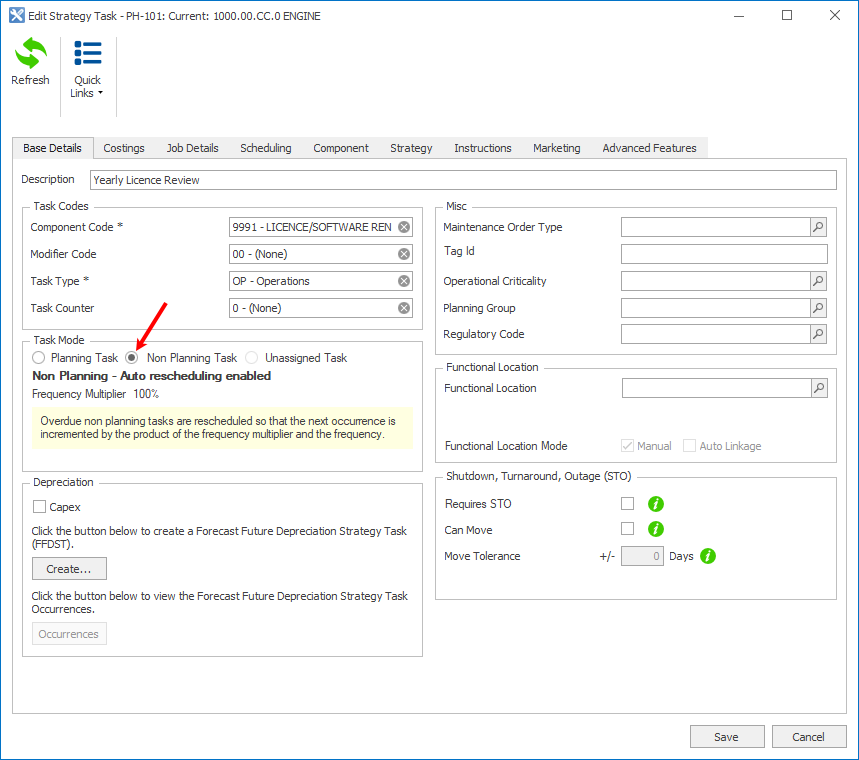This screenshot has width=859, height=760.
Task: Open the Modifier Code combo box
Action: coord(320,254)
